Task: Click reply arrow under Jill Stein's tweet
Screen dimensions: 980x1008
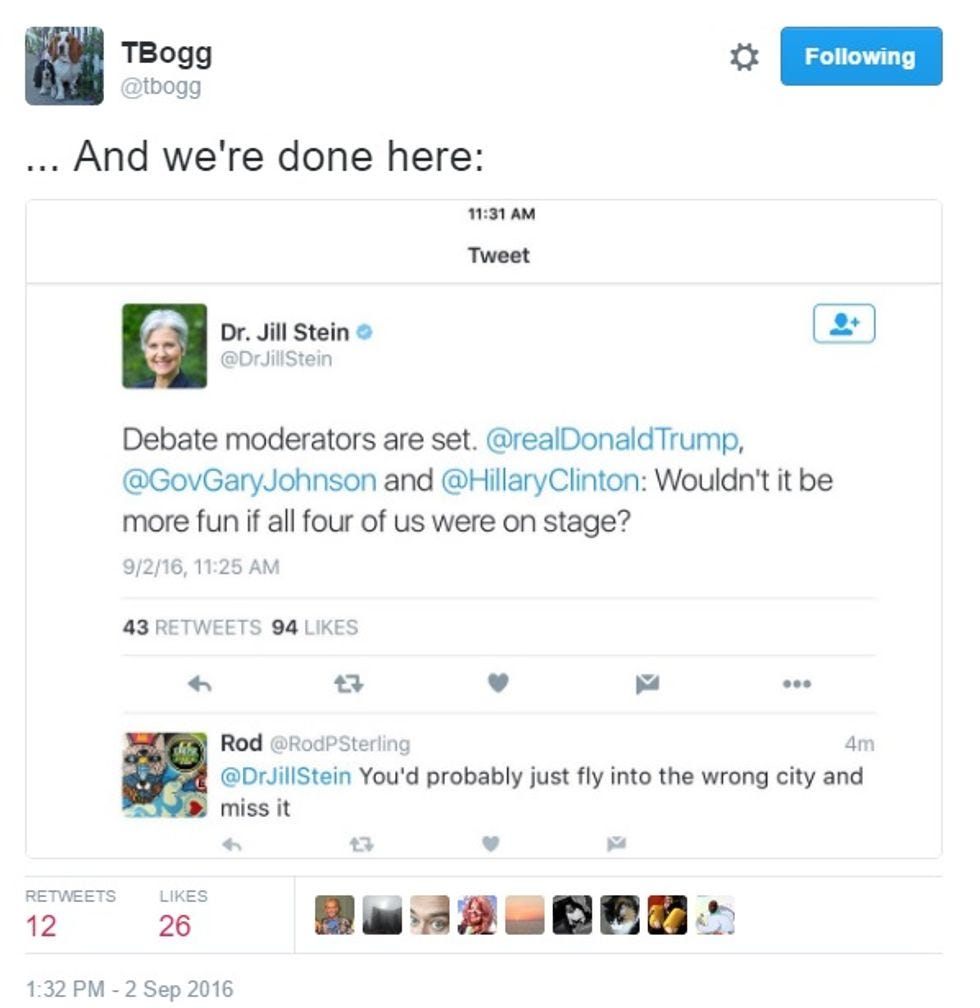Action: point(199,683)
